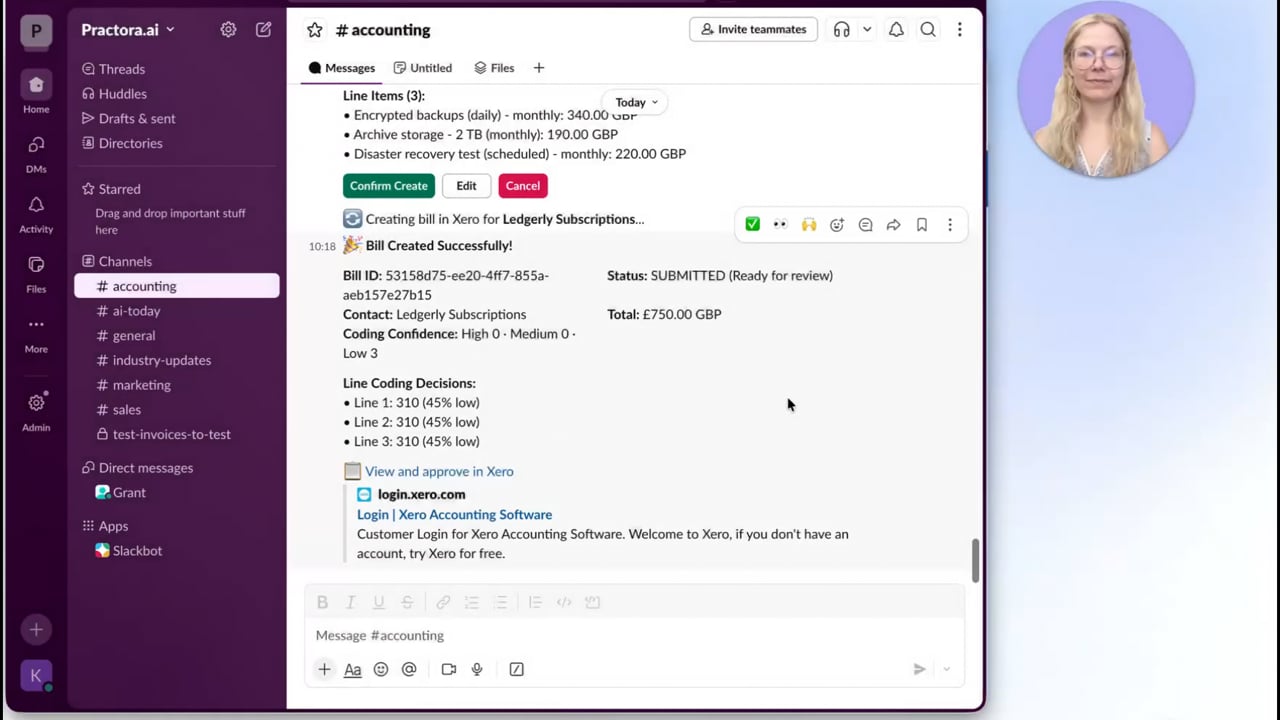1280x720 pixels.
Task: Open user profile avatar K
Action: [x=36, y=675]
